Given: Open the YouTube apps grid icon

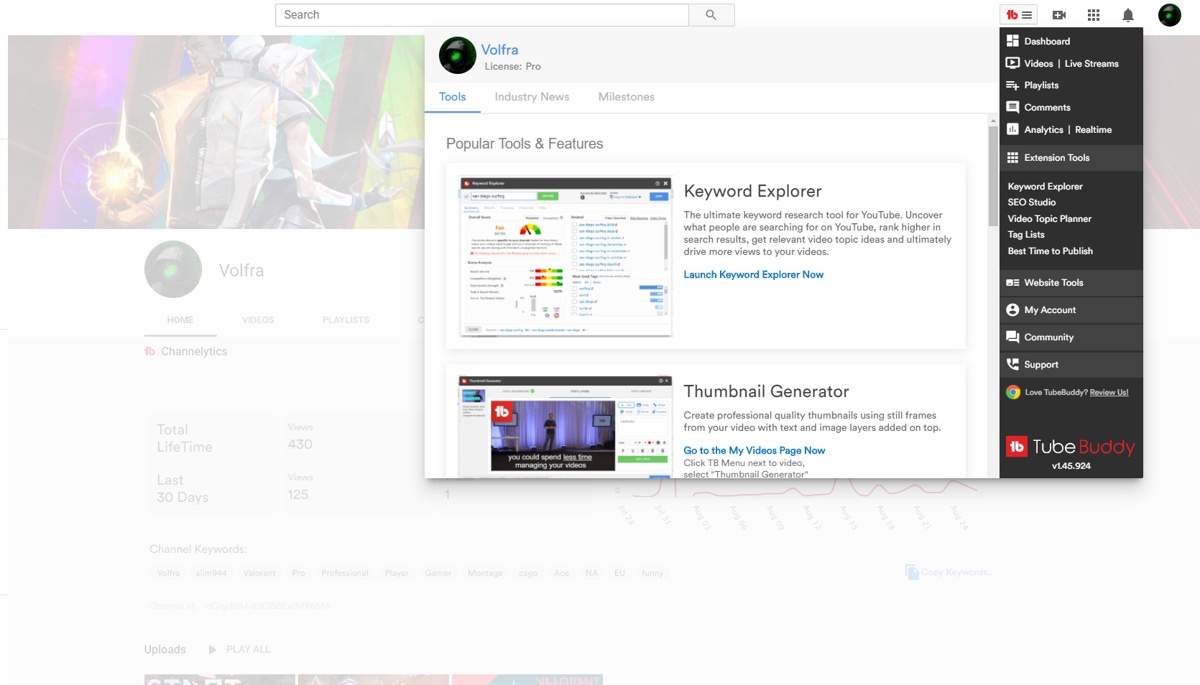Looking at the screenshot, I should coord(1093,15).
